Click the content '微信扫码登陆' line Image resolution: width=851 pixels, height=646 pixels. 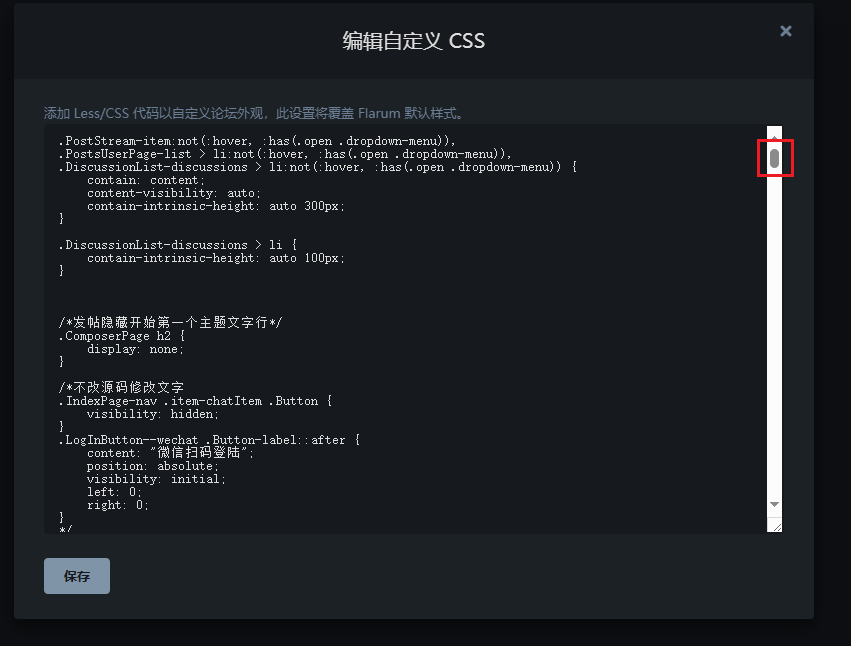point(170,453)
